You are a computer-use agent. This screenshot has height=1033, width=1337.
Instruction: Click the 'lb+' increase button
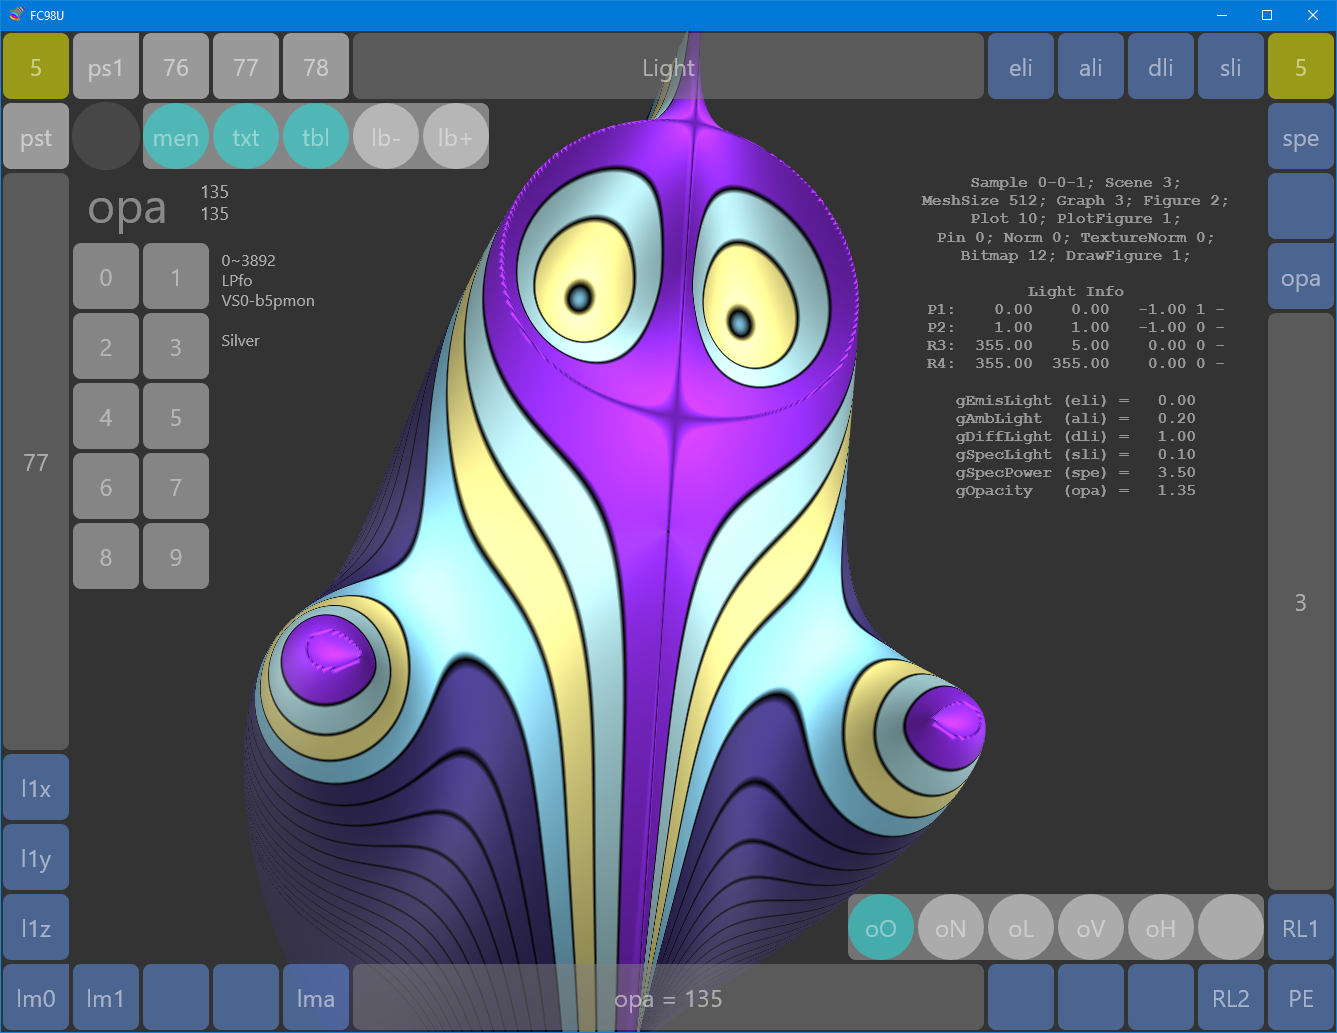pyautogui.click(x=456, y=137)
